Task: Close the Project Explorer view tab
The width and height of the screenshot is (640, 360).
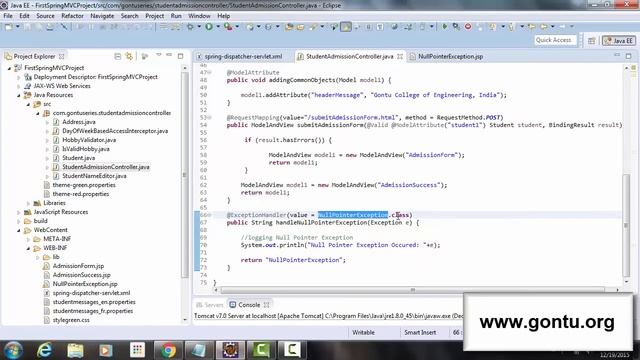Action: 62,56
